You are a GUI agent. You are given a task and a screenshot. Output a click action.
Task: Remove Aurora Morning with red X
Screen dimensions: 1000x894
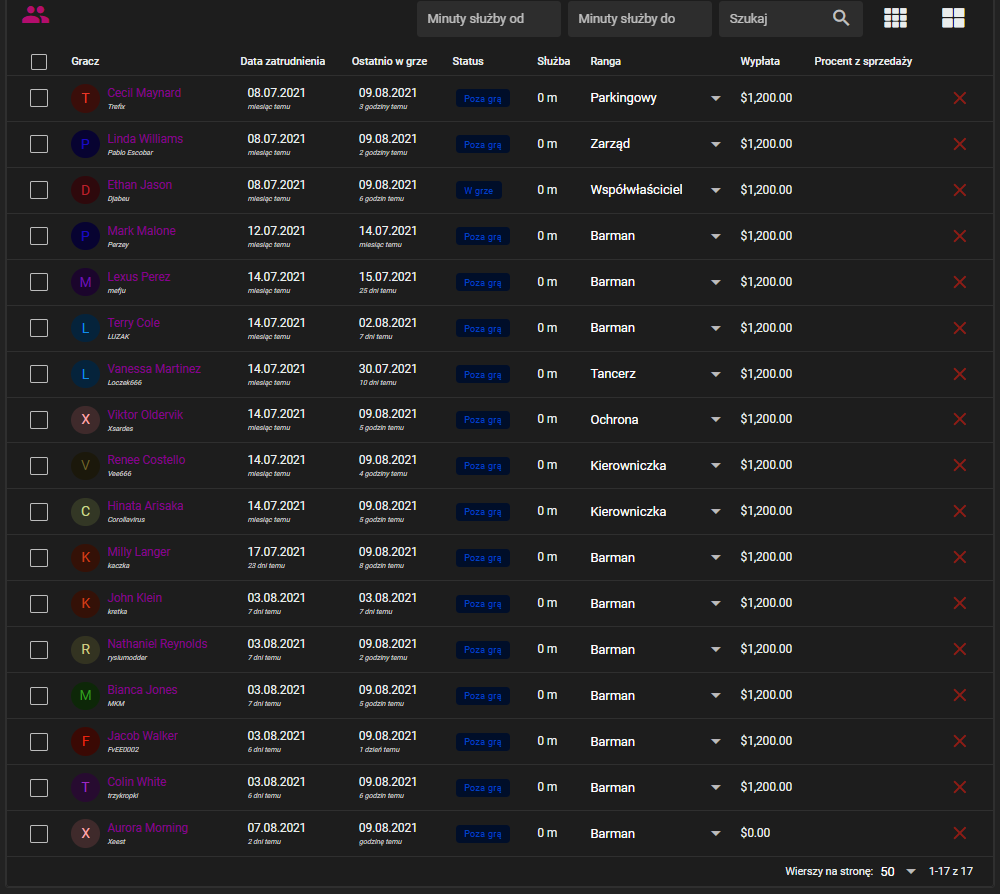(x=959, y=833)
